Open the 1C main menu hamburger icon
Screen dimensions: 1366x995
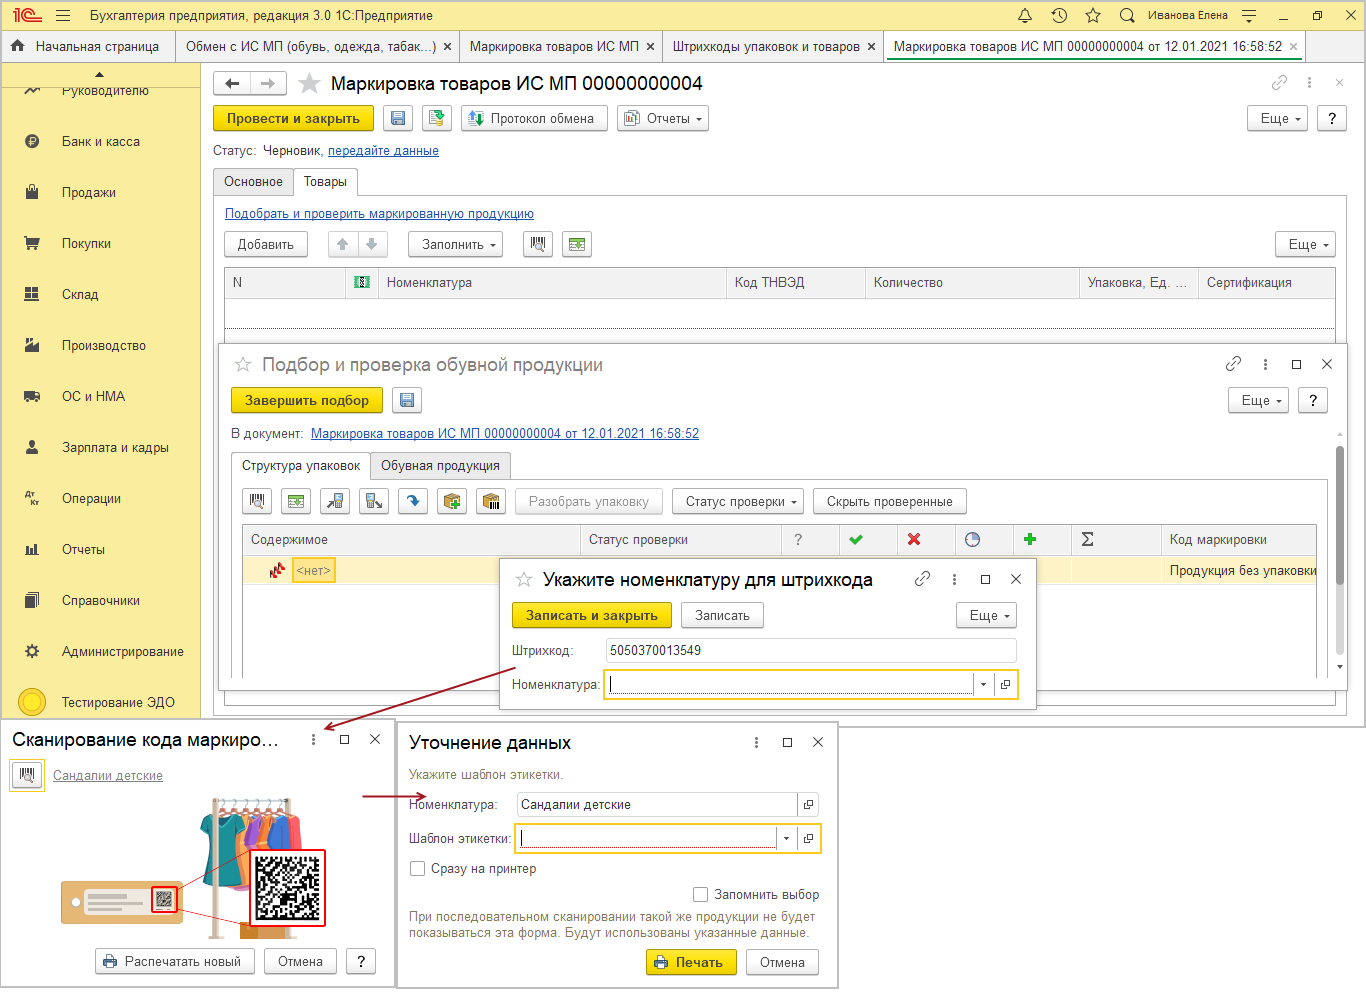click(63, 15)
